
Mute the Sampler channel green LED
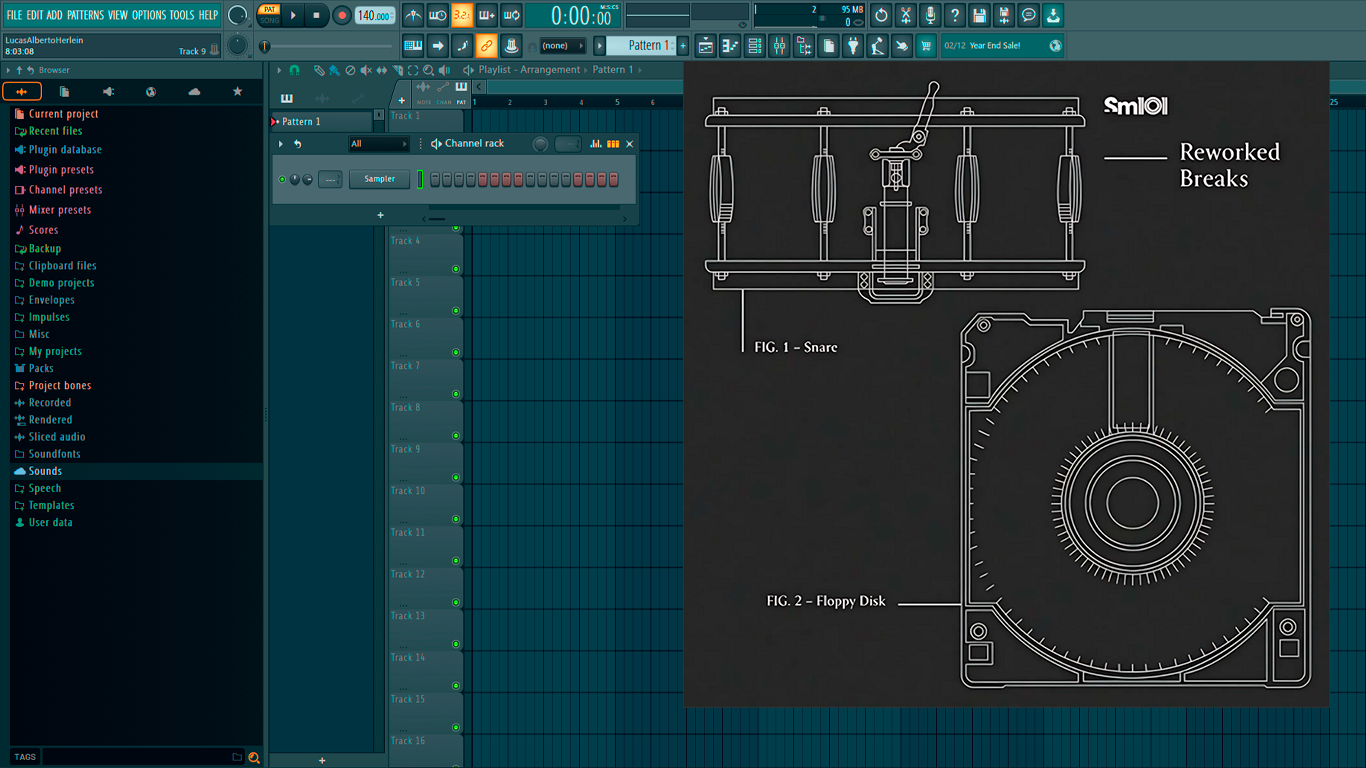click(x=282, y=179)
